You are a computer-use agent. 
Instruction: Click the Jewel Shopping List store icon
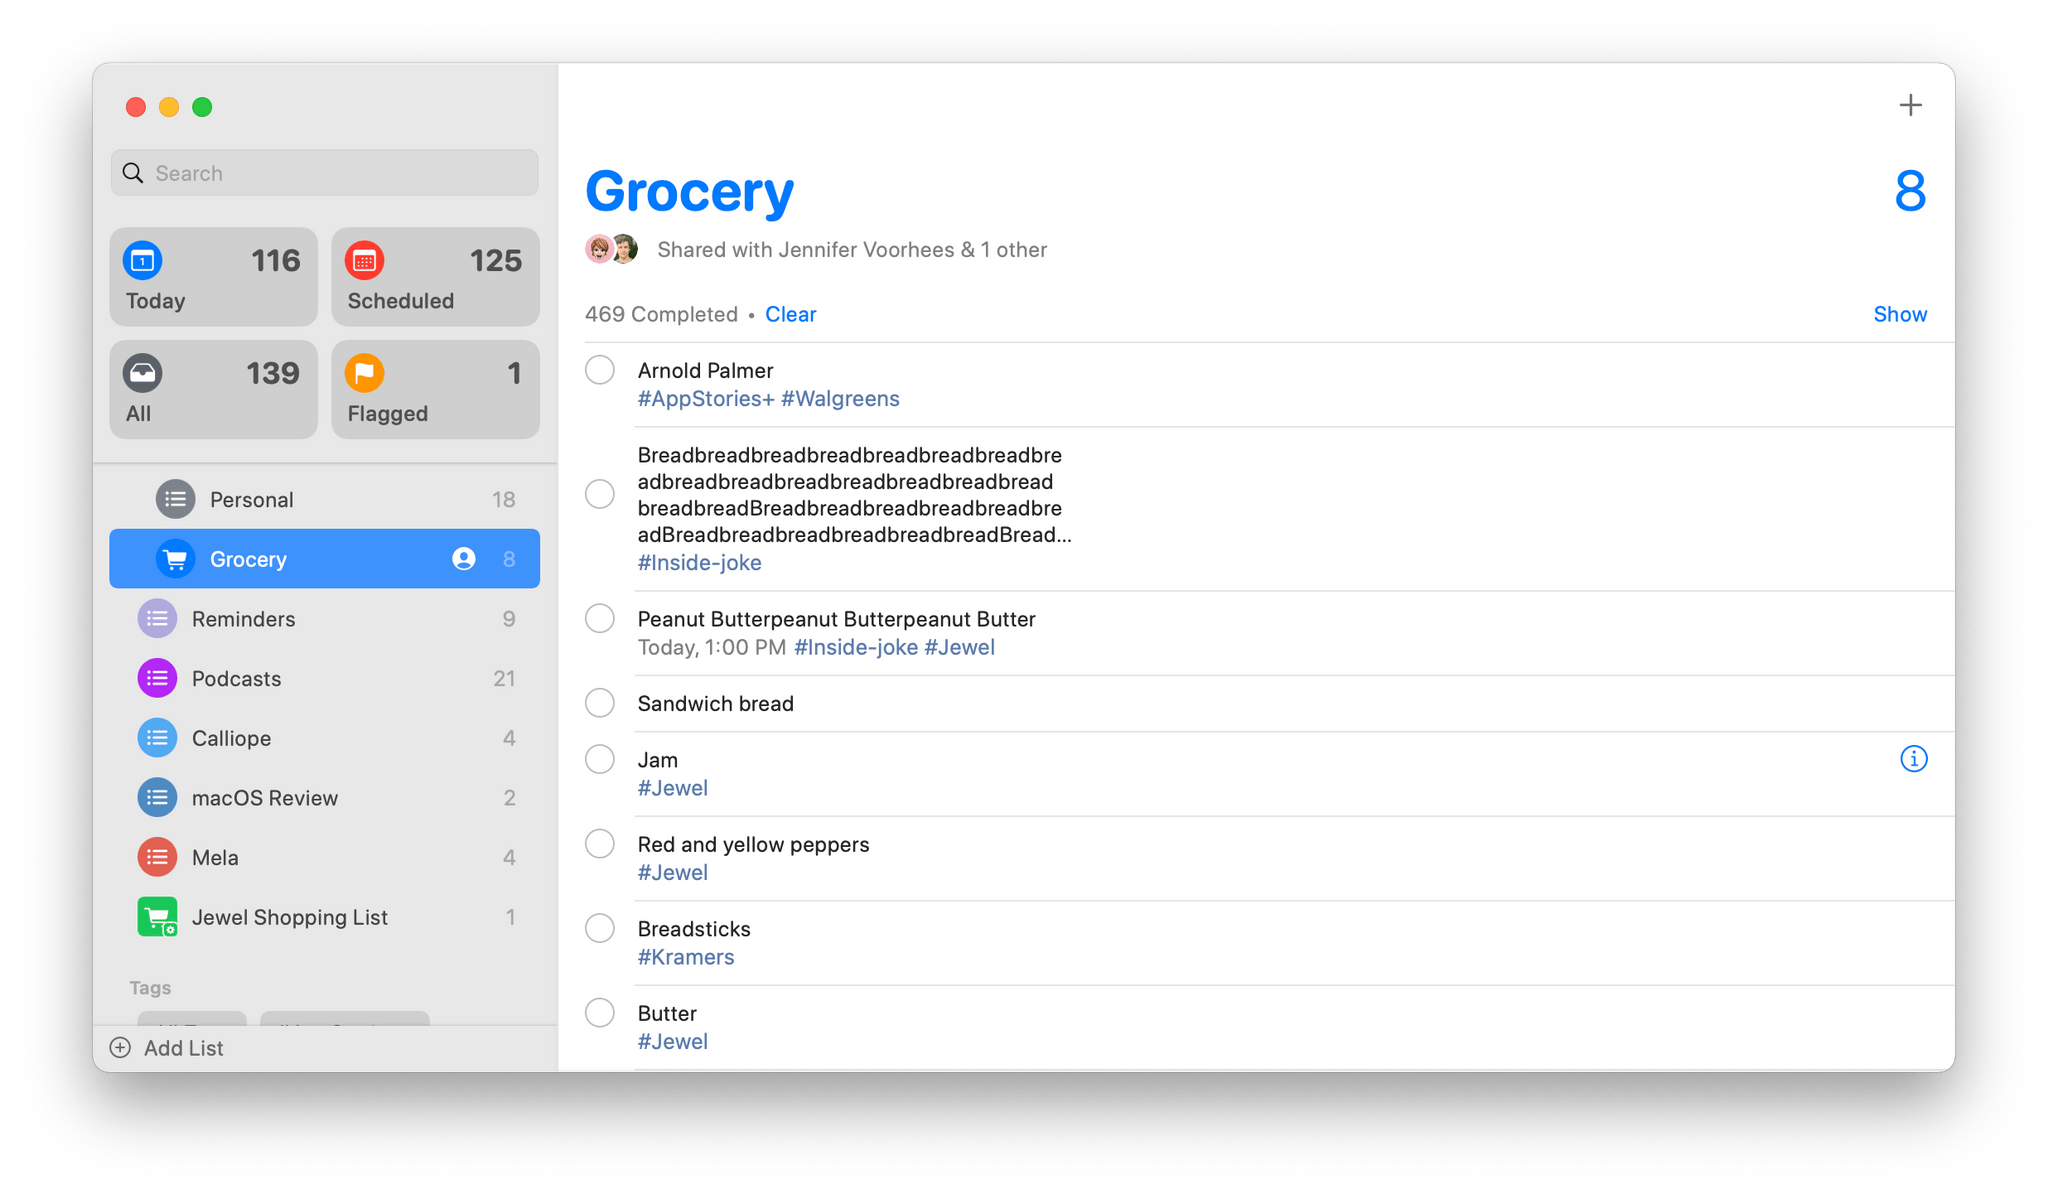tap(155, 916)
